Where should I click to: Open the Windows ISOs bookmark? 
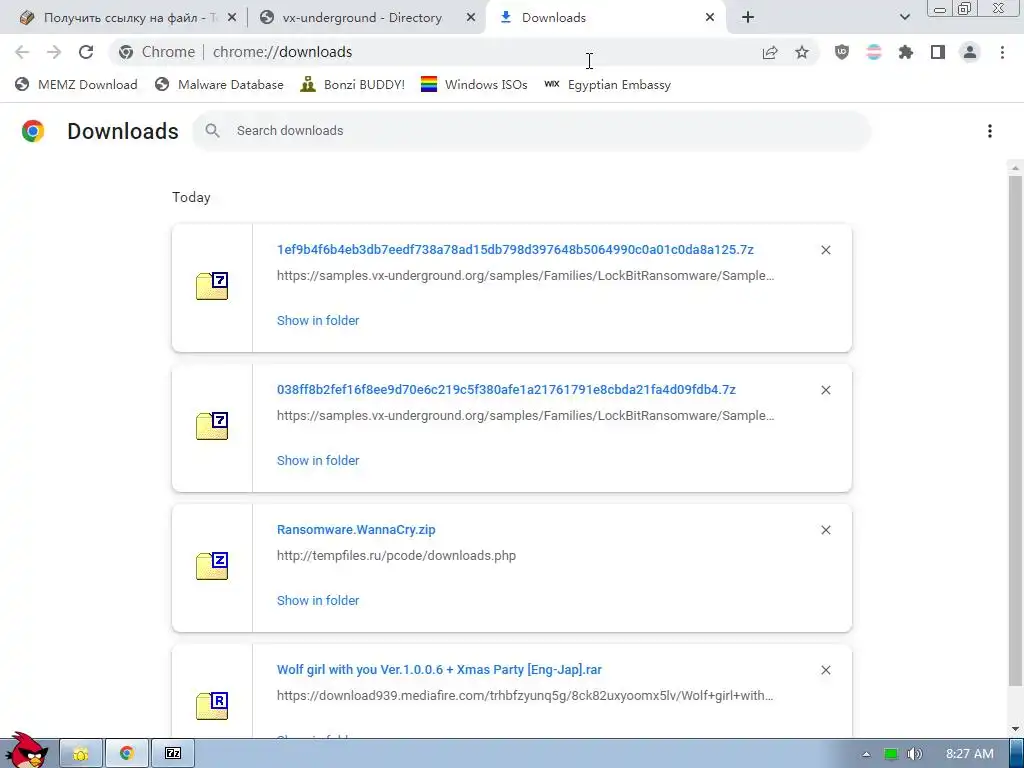(x=474, y=85)
